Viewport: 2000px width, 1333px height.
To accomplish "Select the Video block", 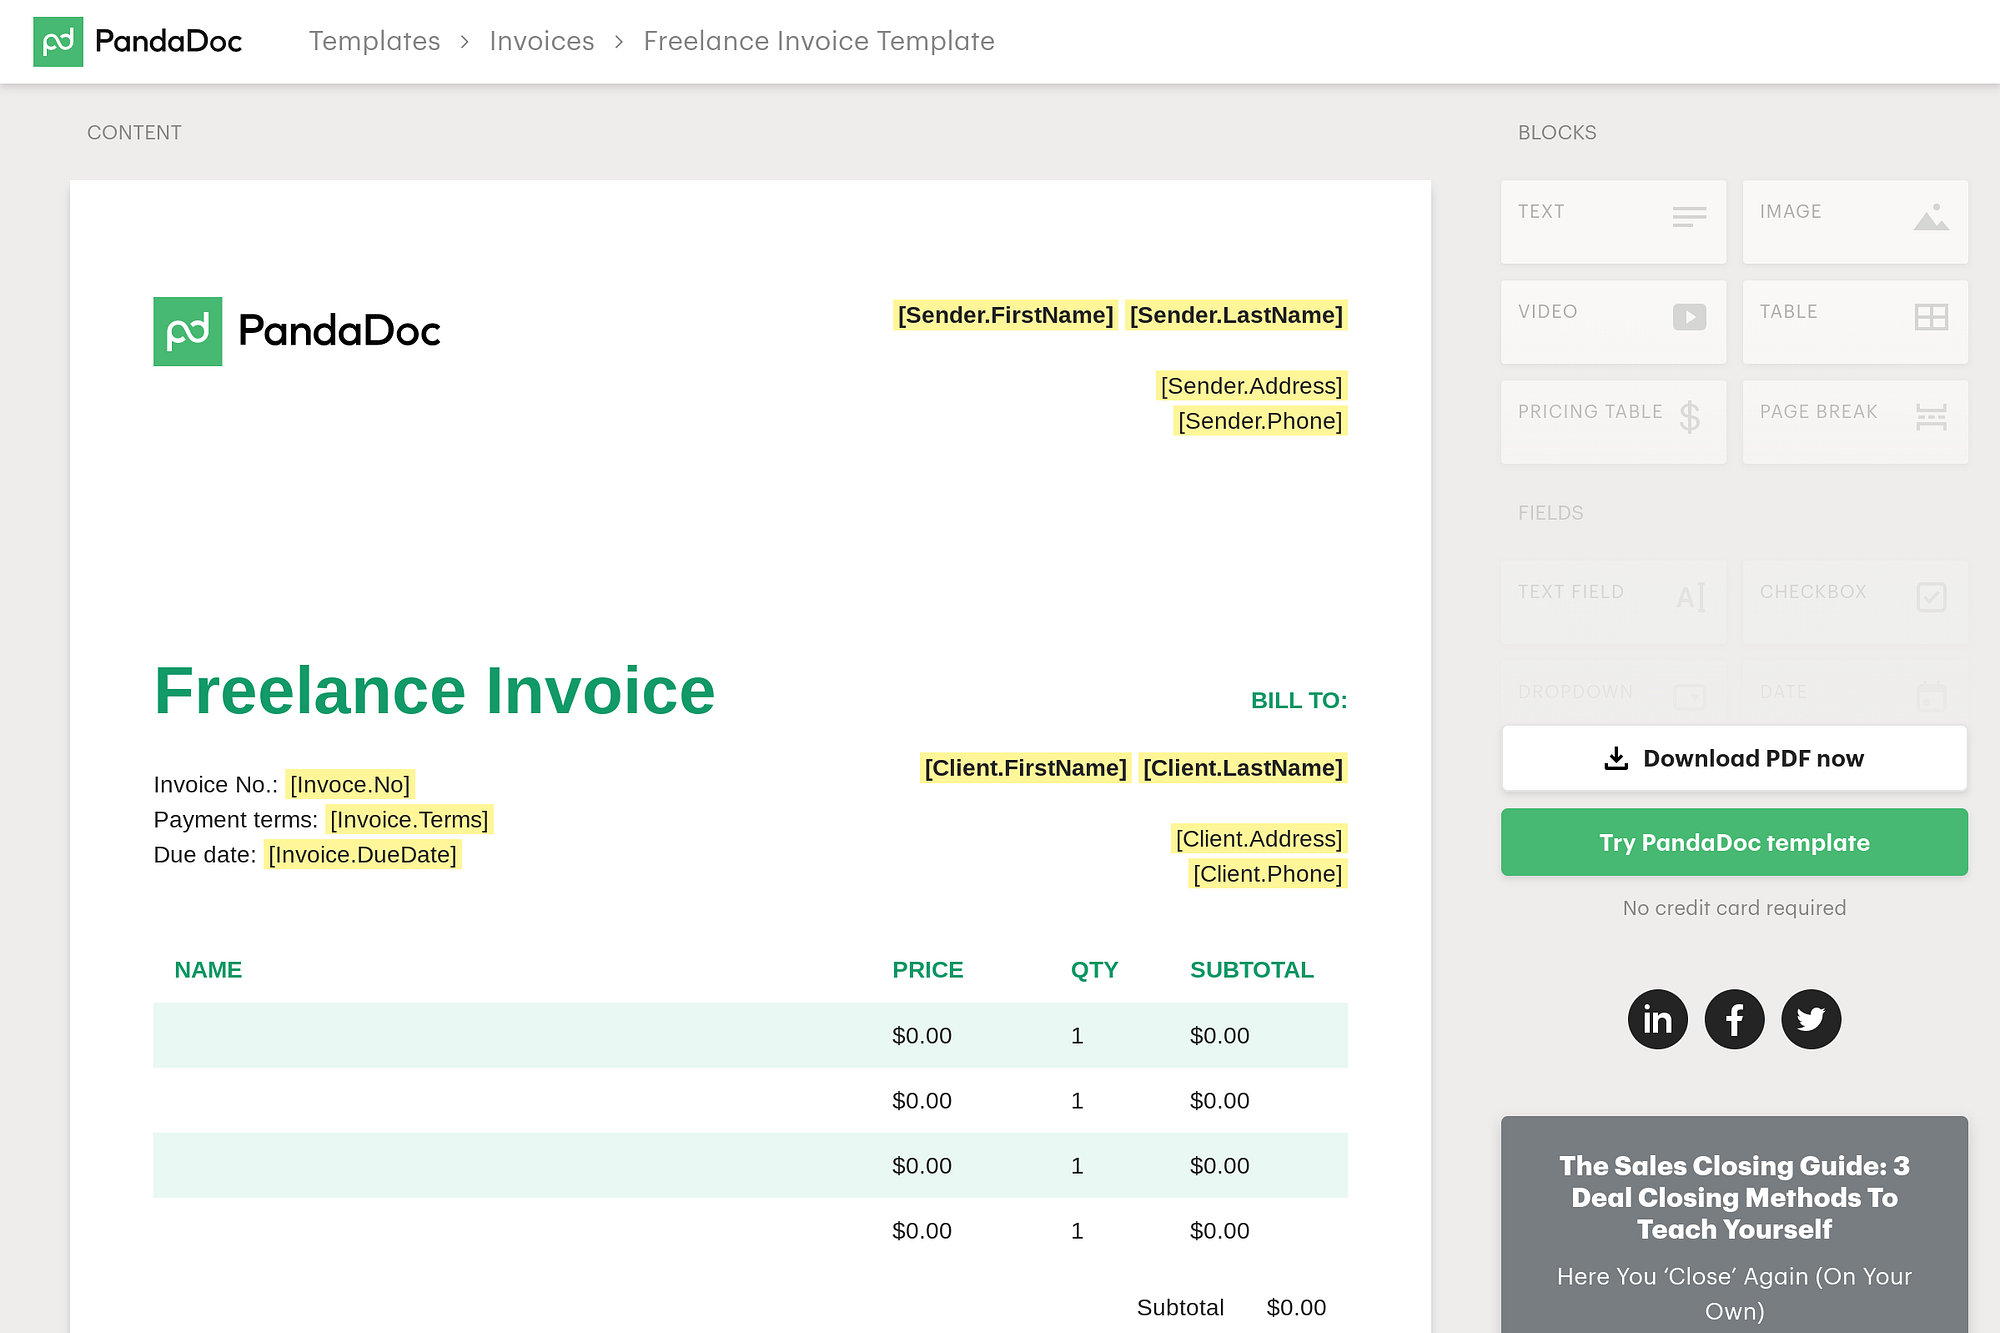I will click(x=1613, y=322).
